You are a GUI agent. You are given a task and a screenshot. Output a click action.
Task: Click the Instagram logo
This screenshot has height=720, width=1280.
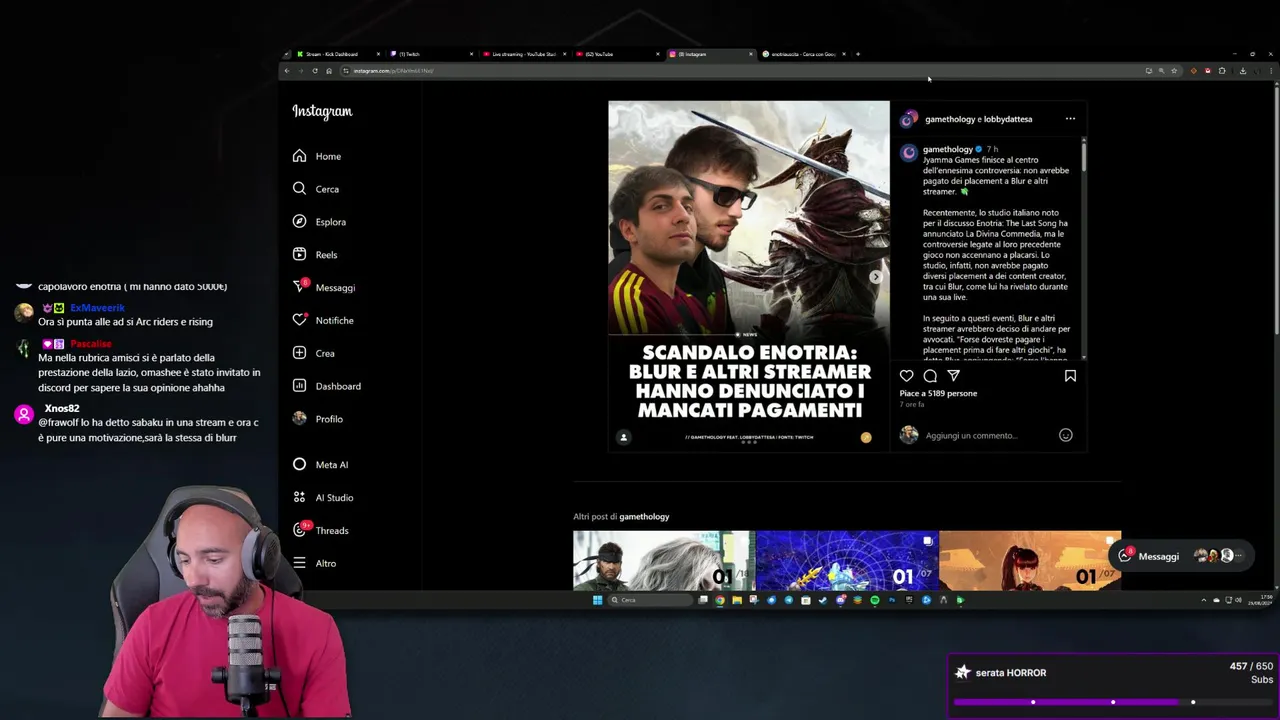coord(322,111)
